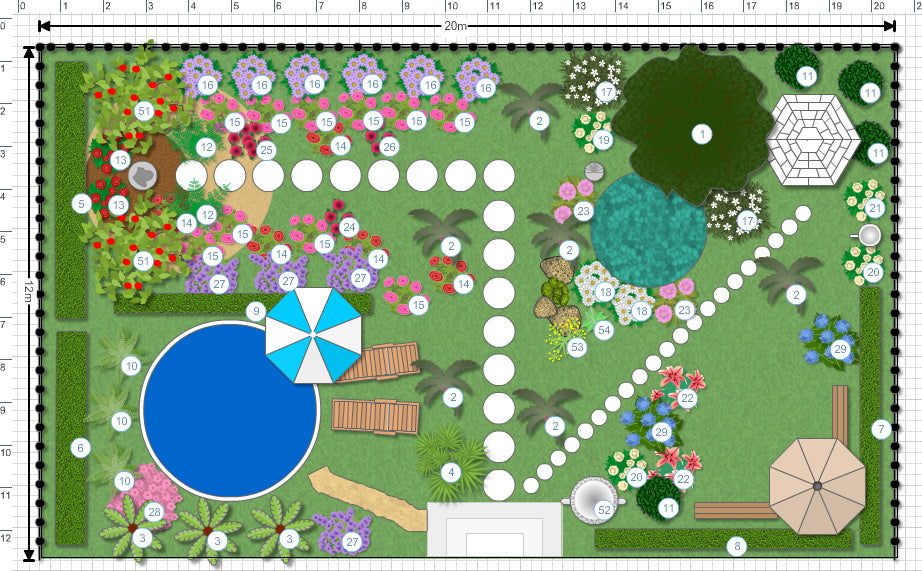Click the wooden lounger touching the blue umbrella
Image resolution: width=922 pixels, height=571 pixels.
click(x=379, y=362)
